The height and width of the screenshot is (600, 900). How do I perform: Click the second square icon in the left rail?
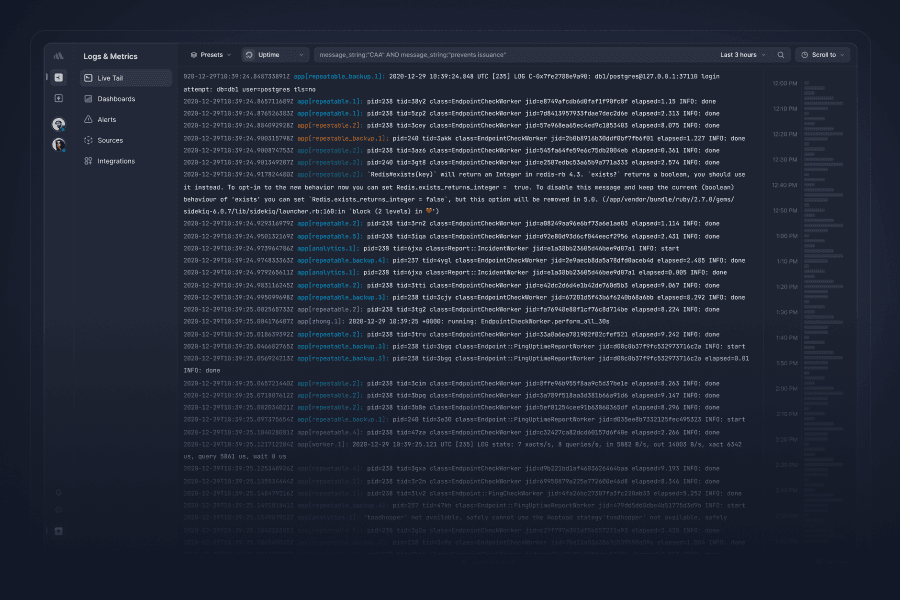coord(59,98)
